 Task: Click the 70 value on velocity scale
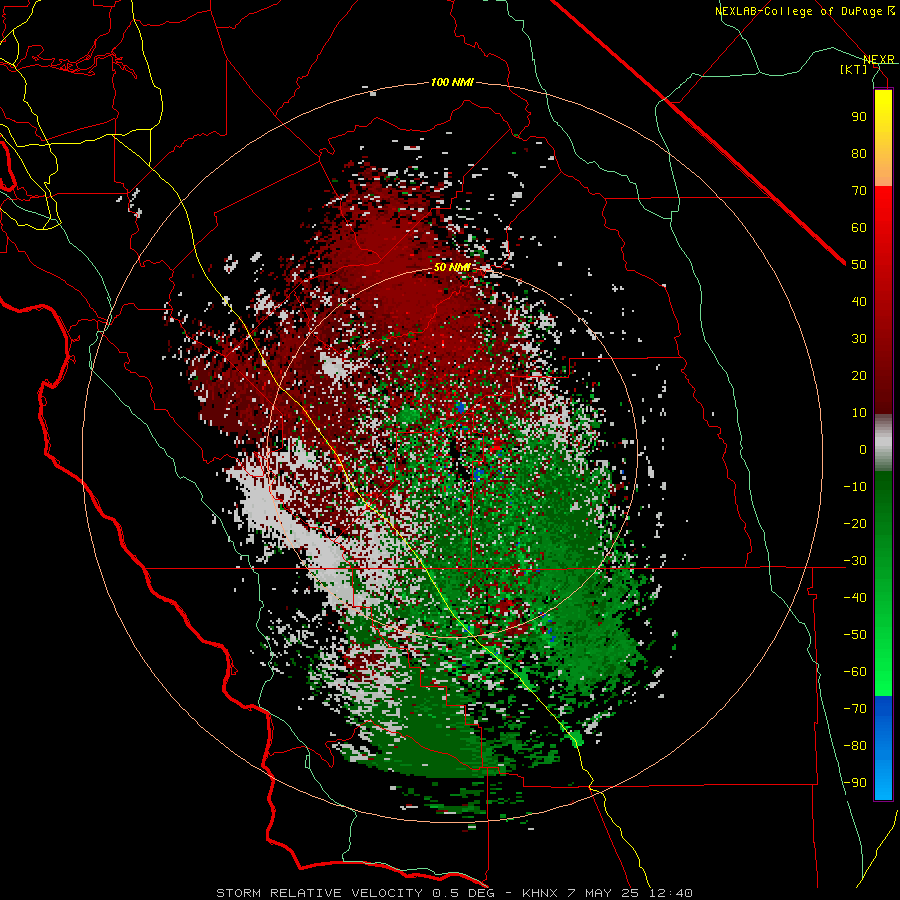click(x=859, y=191)
